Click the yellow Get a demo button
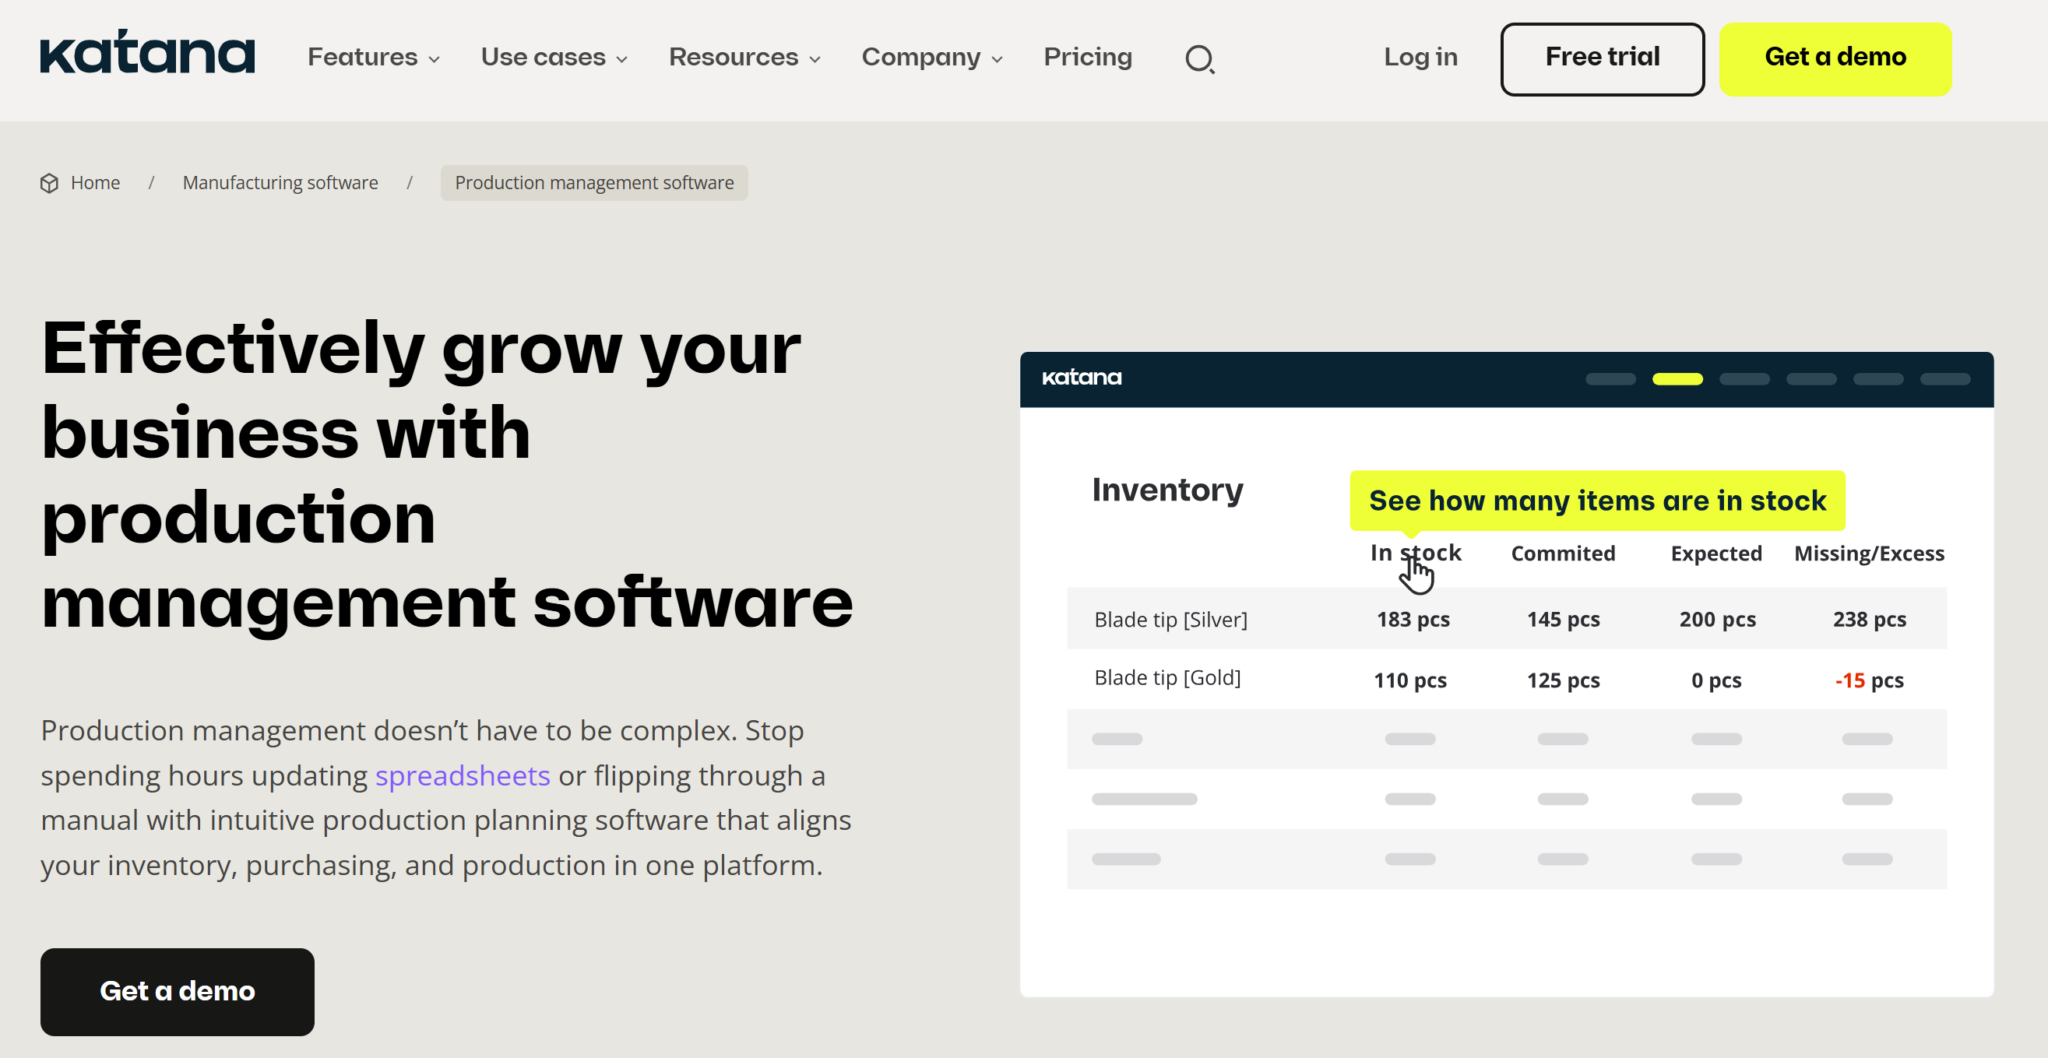This screenshot has height=1058, width=2048. click(1835, 59)
